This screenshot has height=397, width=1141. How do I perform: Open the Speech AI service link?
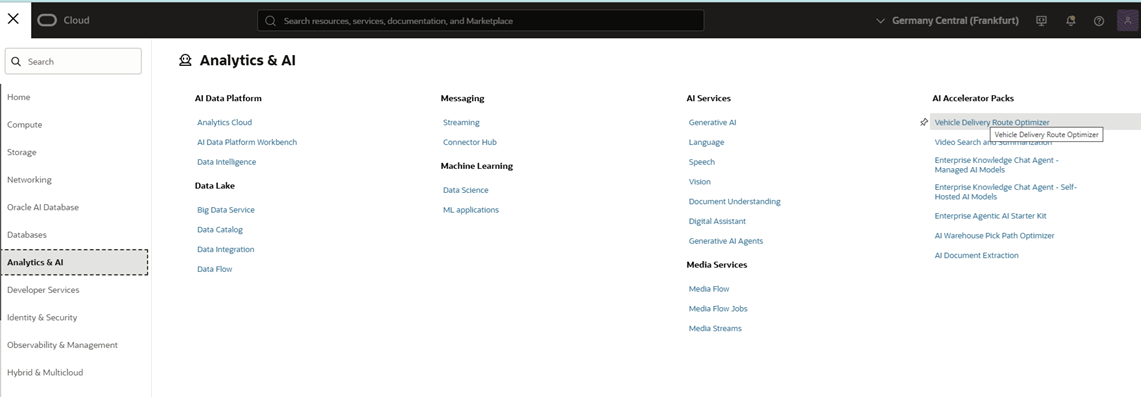pos(702,162)
